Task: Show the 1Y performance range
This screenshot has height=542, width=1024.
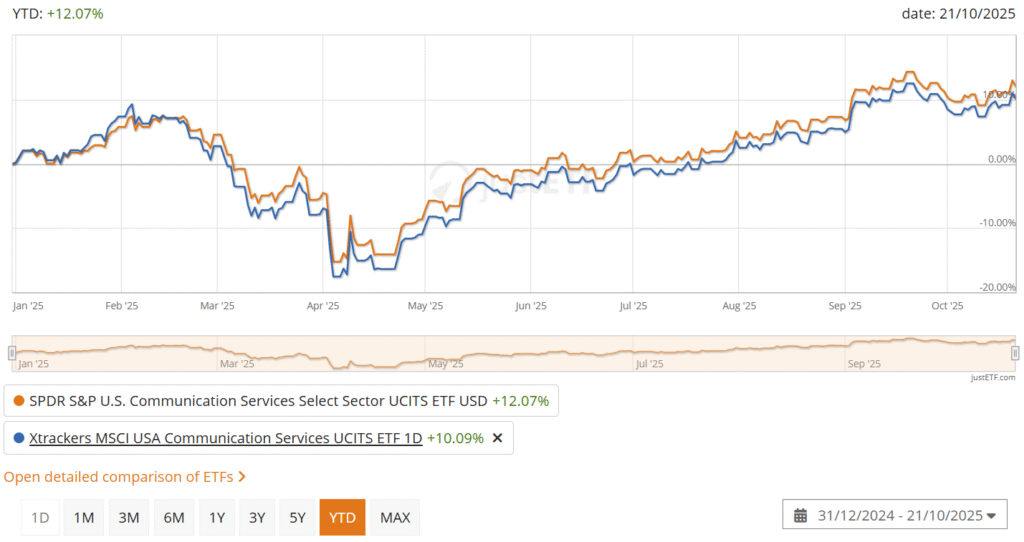Action: click(216, 517)
